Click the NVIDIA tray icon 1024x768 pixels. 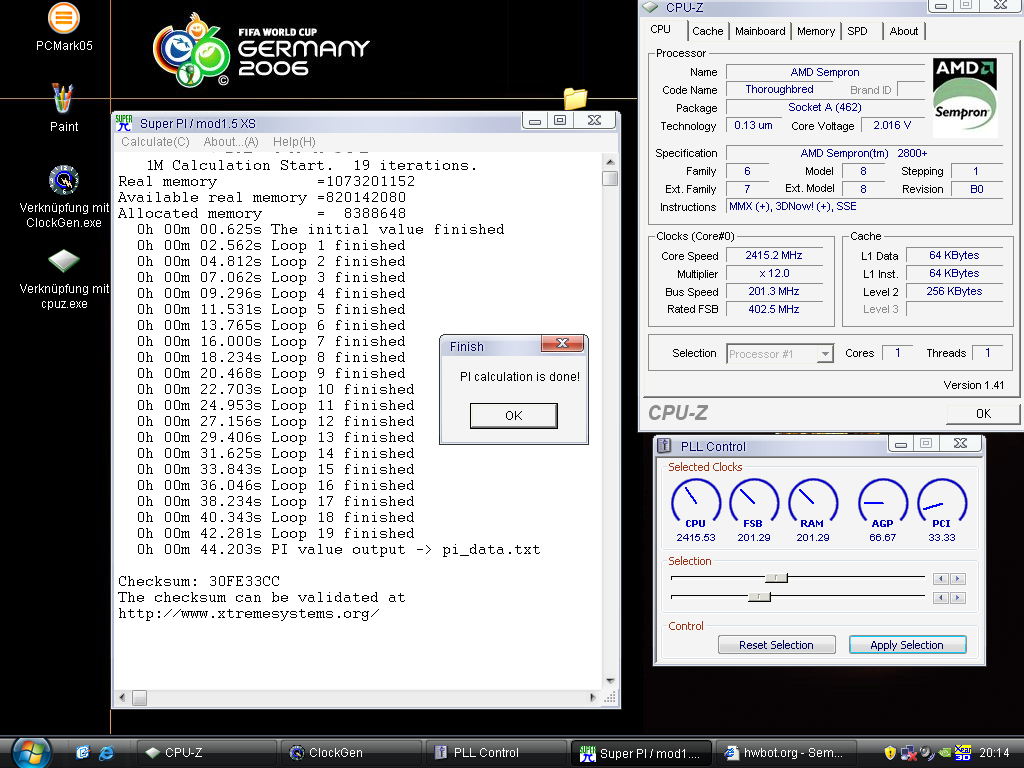[944, 753]
